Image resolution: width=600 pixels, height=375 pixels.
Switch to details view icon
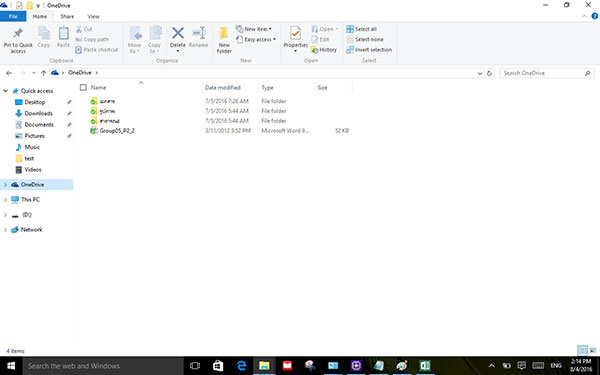[x=582, y=350]
